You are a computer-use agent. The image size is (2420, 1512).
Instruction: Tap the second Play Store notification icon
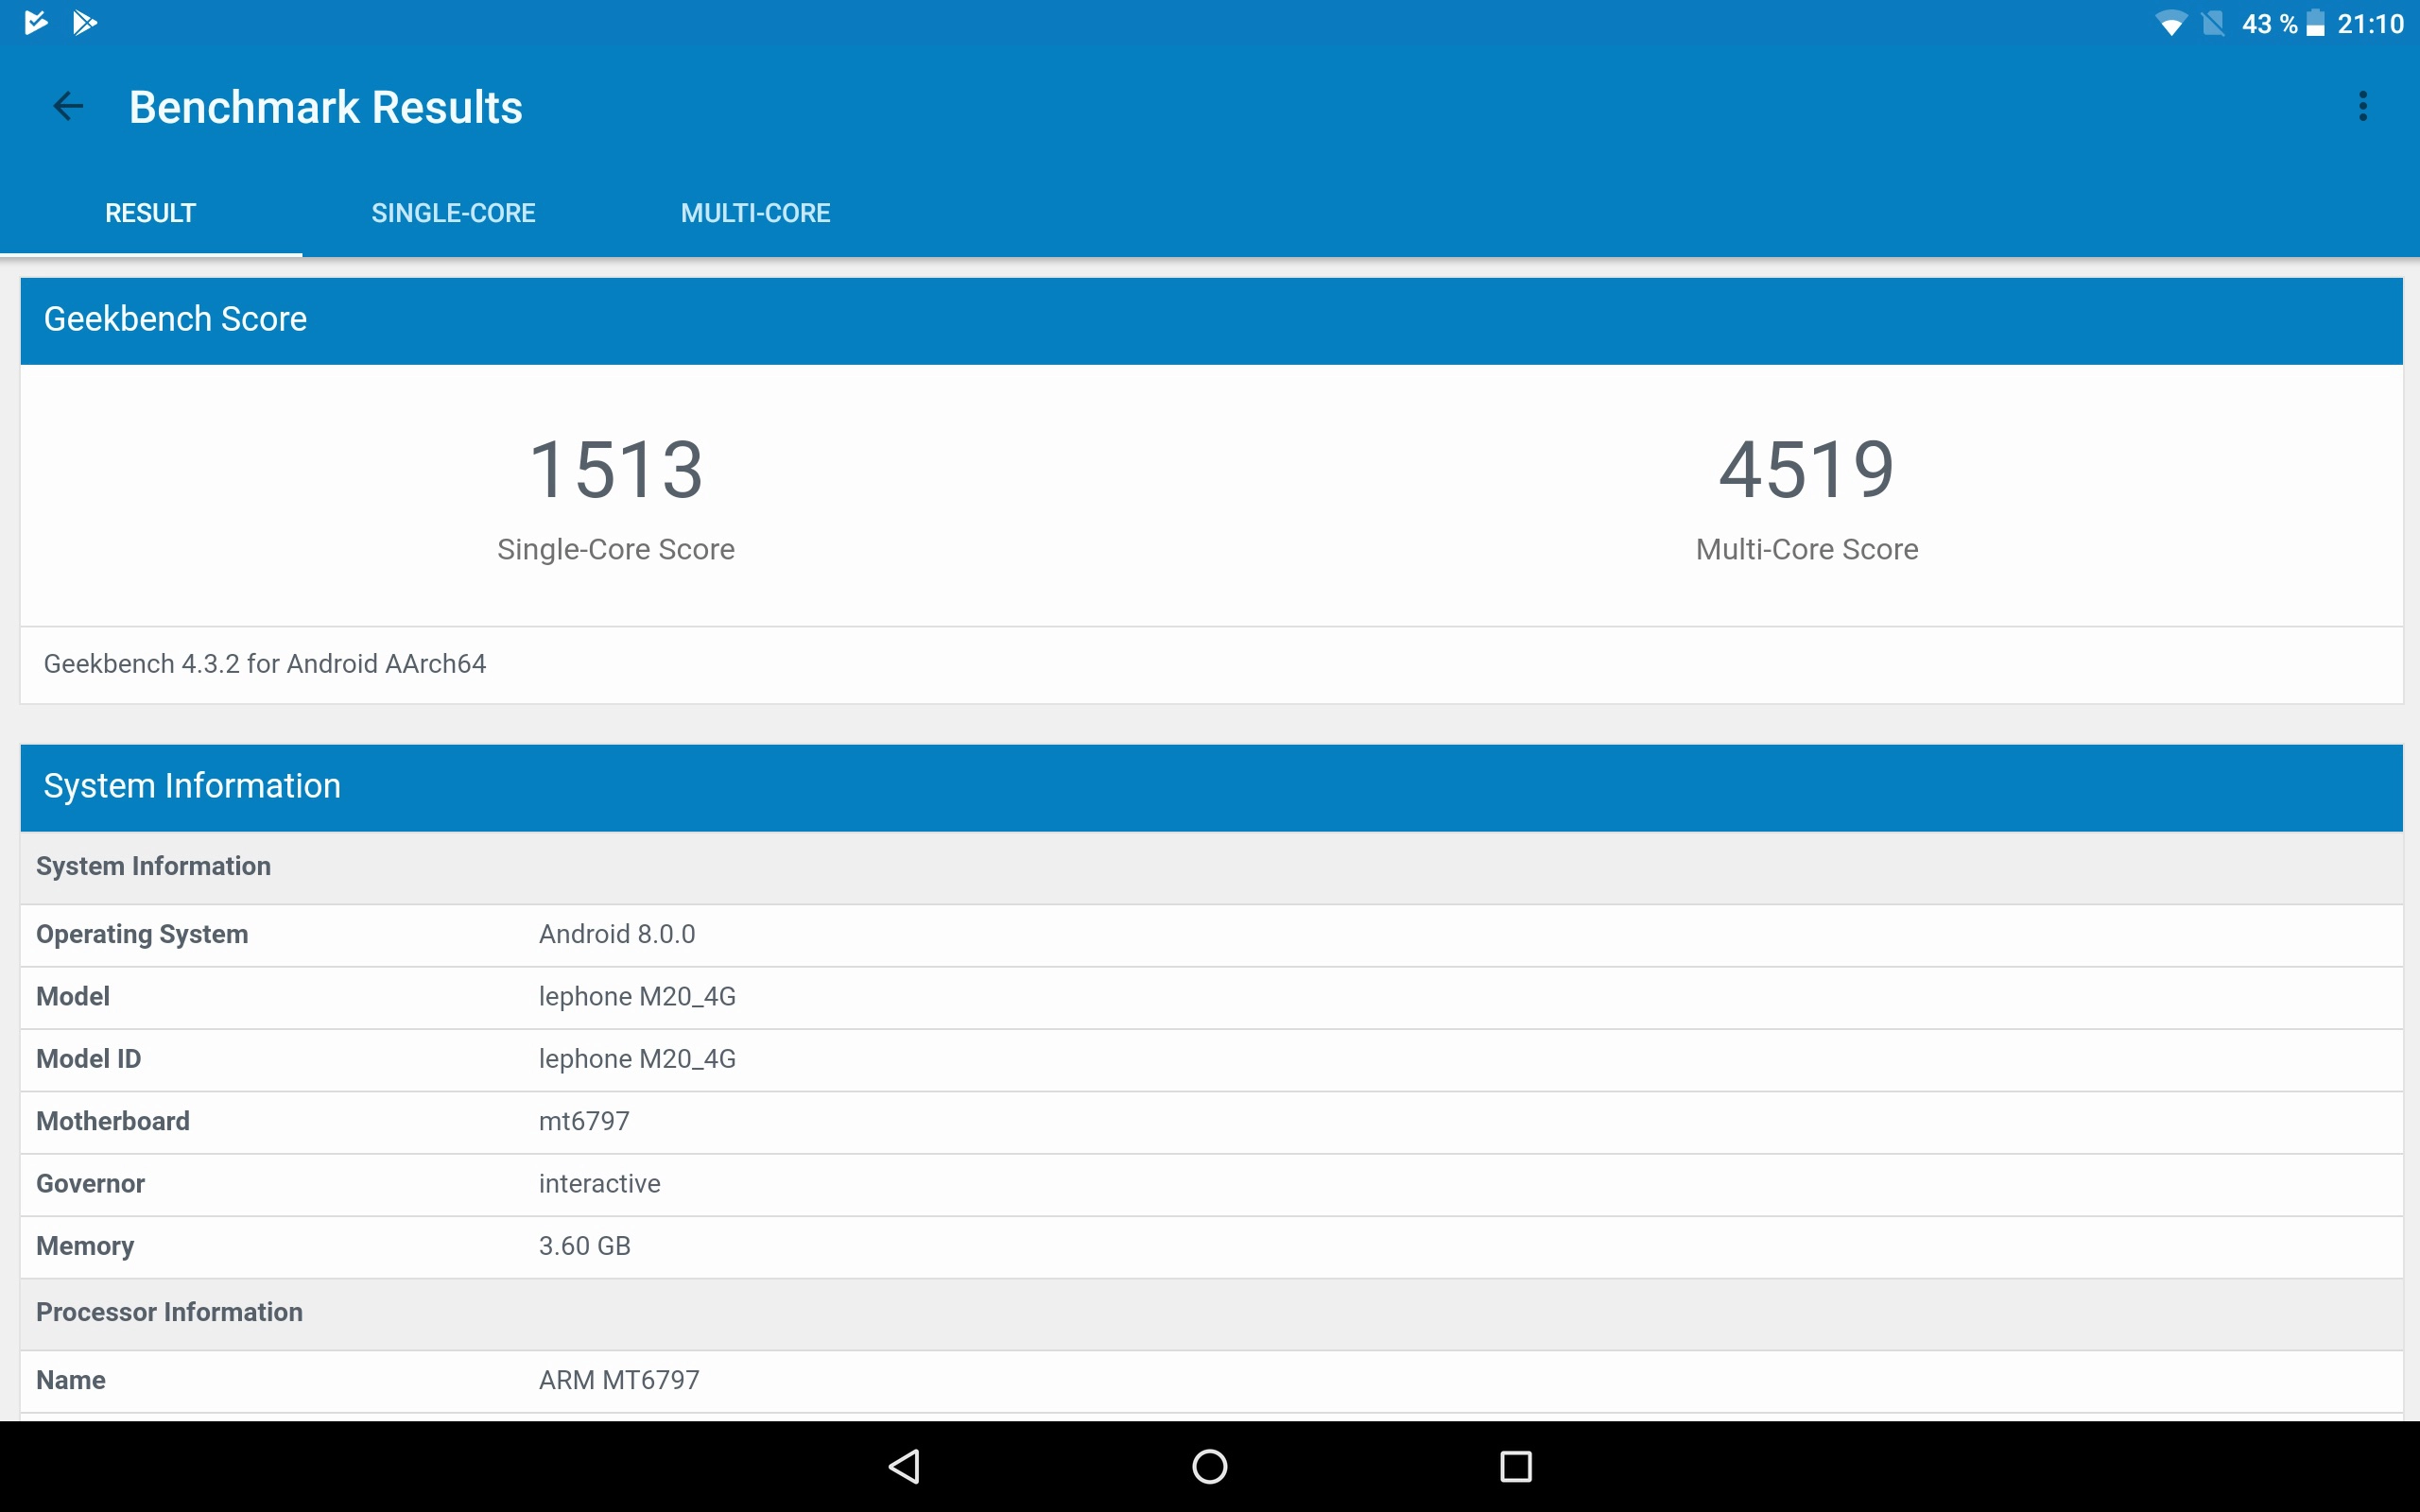85,22
